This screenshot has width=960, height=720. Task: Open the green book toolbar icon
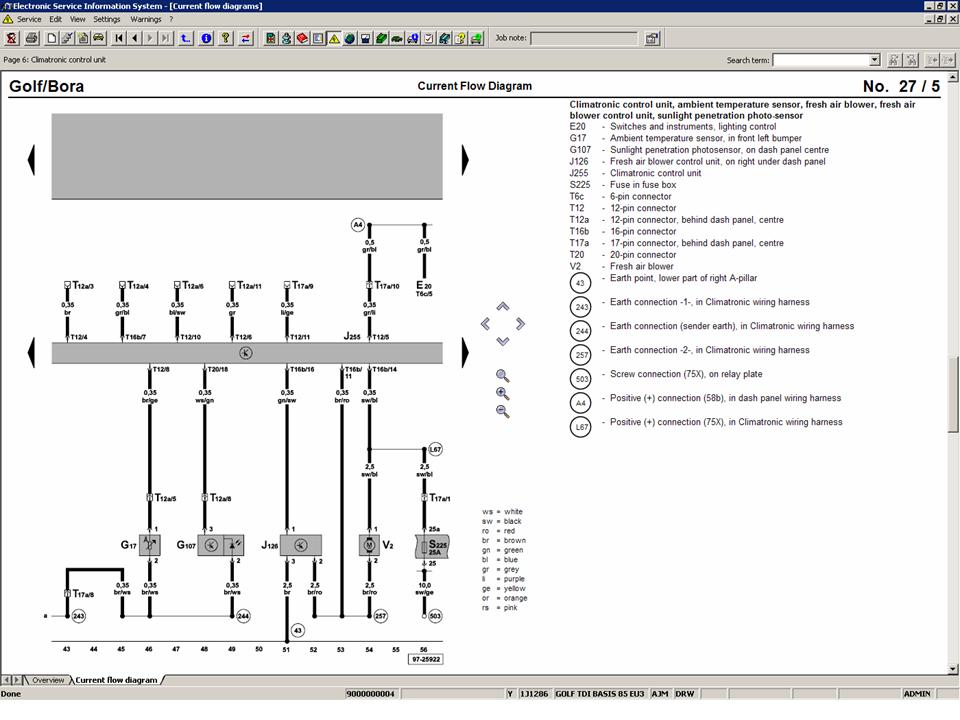[381, 38]
